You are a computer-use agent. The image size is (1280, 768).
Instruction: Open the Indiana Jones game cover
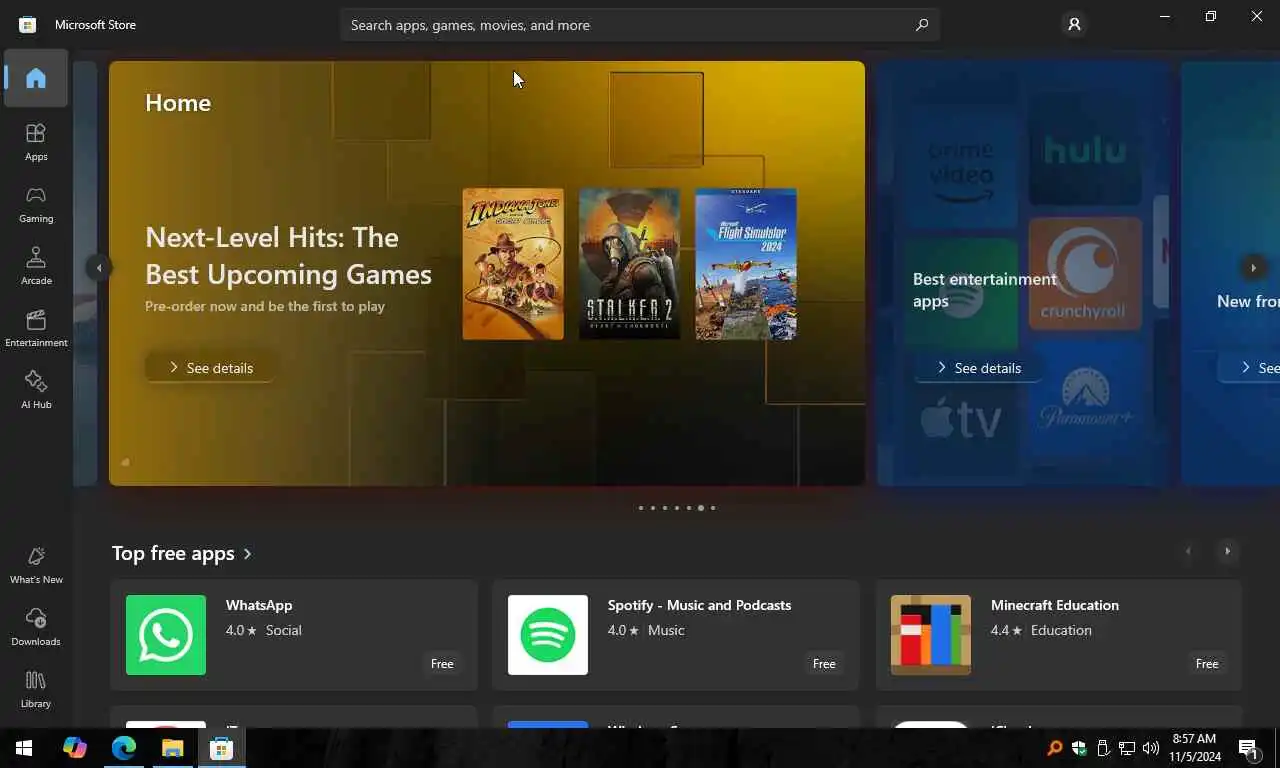[513, 264]
